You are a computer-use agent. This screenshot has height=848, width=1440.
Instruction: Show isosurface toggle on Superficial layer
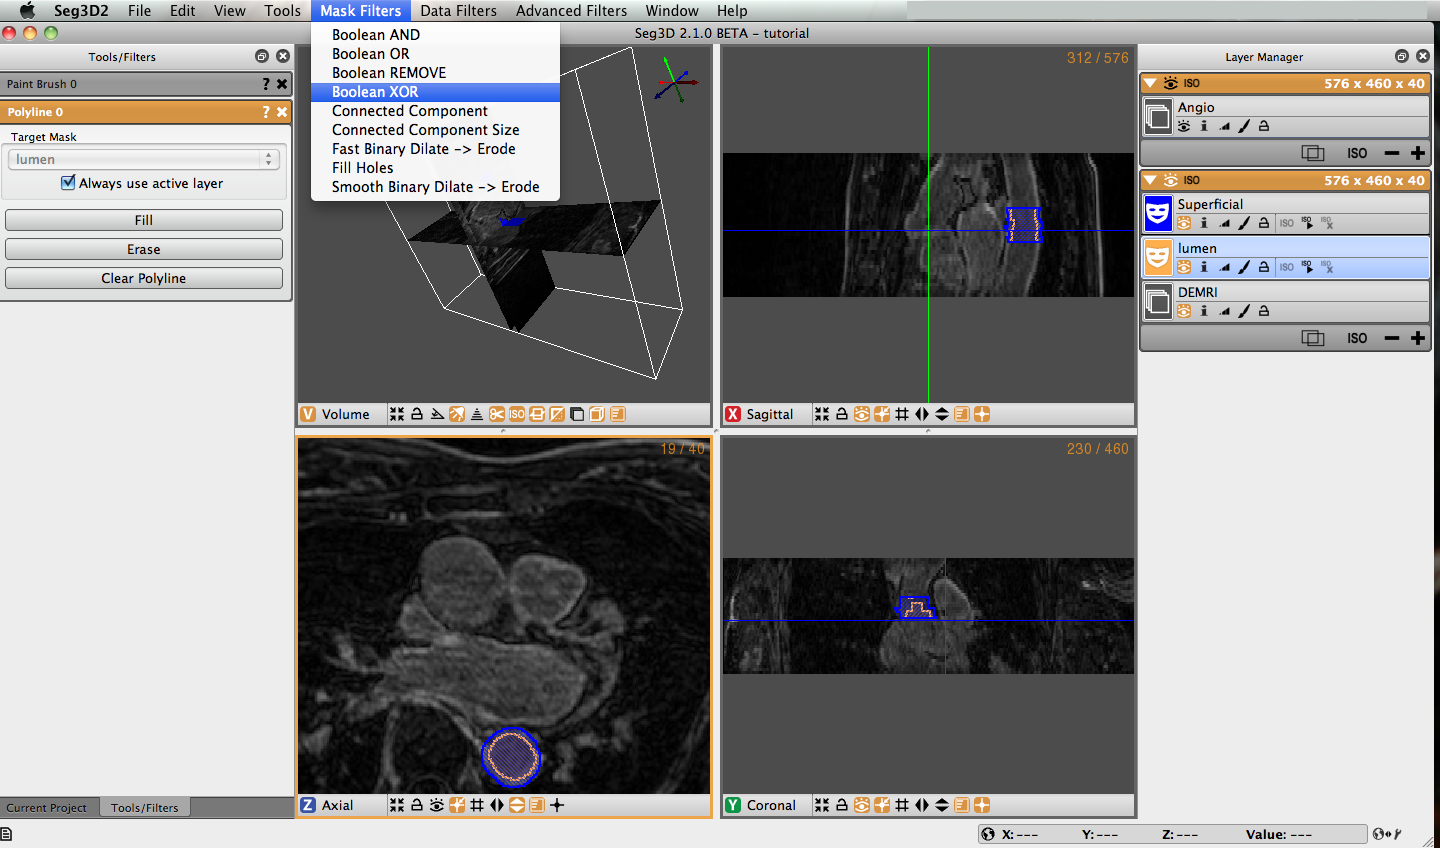pyautogui.click(x=1287, y=223)
